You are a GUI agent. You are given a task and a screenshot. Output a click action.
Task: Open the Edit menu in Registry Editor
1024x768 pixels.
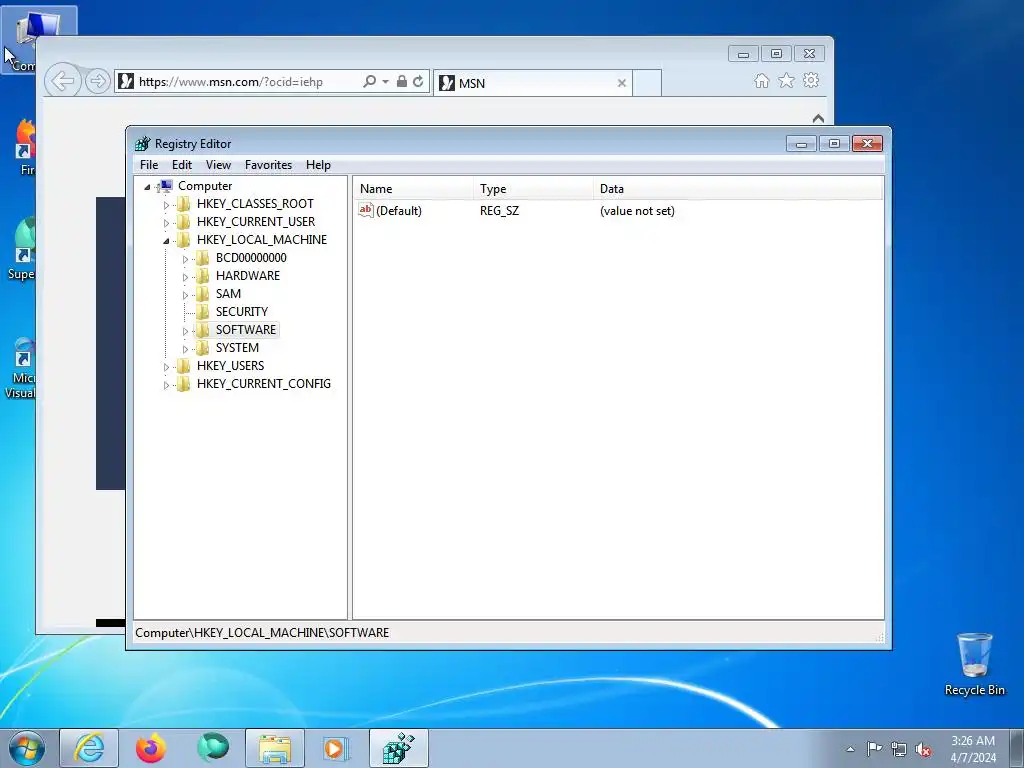182,165
